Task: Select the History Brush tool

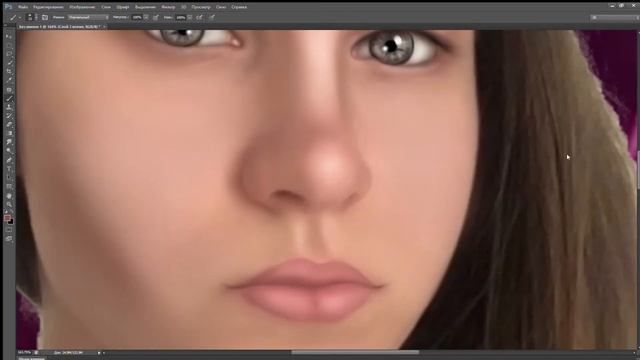Action: click(x=9, y=116)
